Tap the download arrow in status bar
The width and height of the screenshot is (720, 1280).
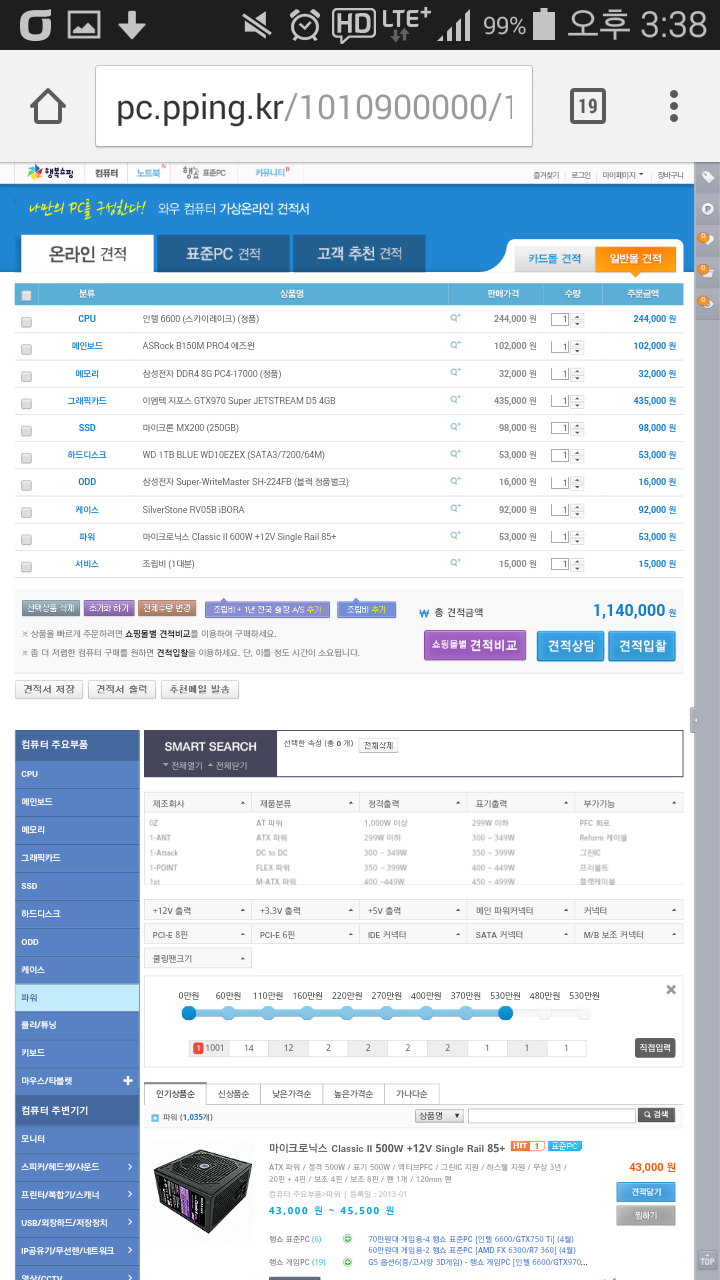[x=132, y=24]
